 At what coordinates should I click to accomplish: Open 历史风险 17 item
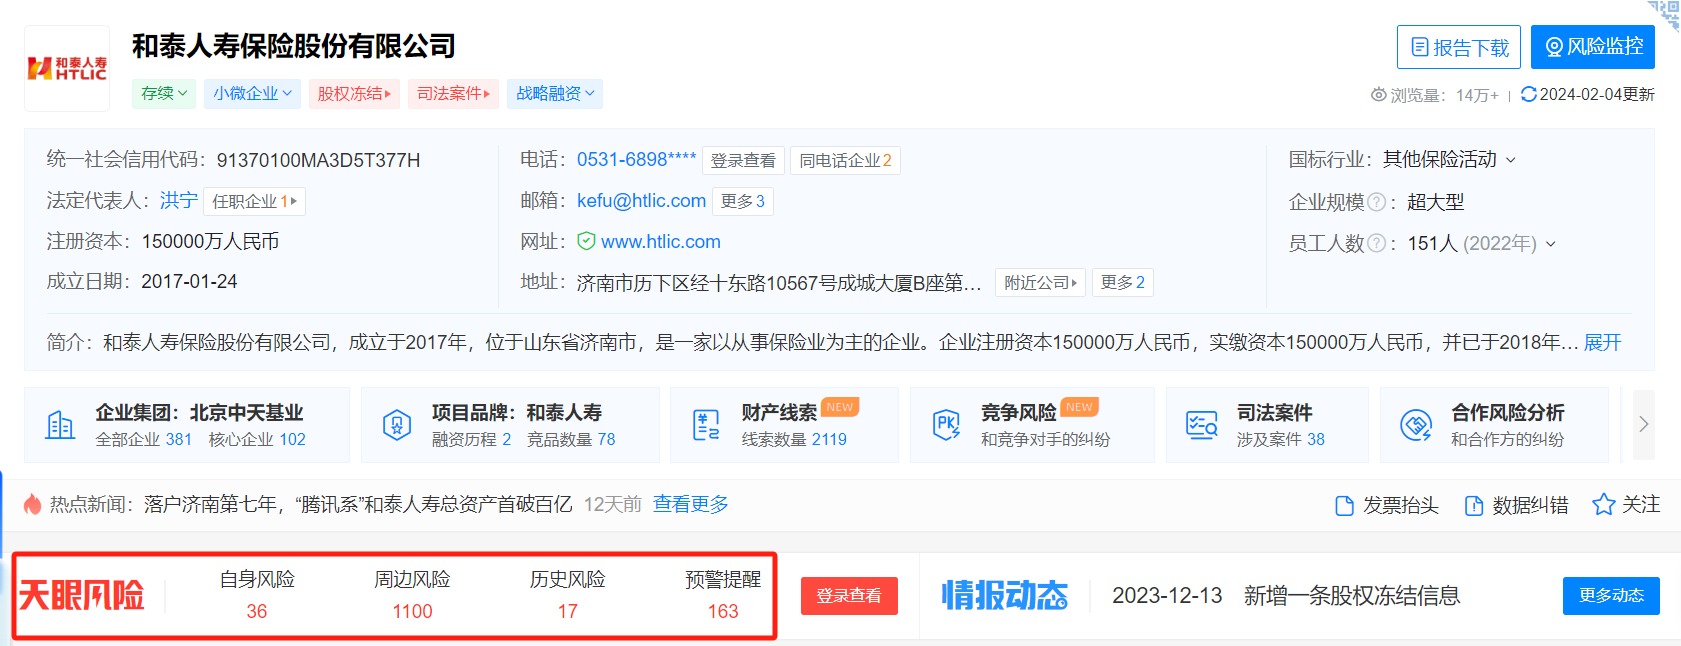point(568,595)
